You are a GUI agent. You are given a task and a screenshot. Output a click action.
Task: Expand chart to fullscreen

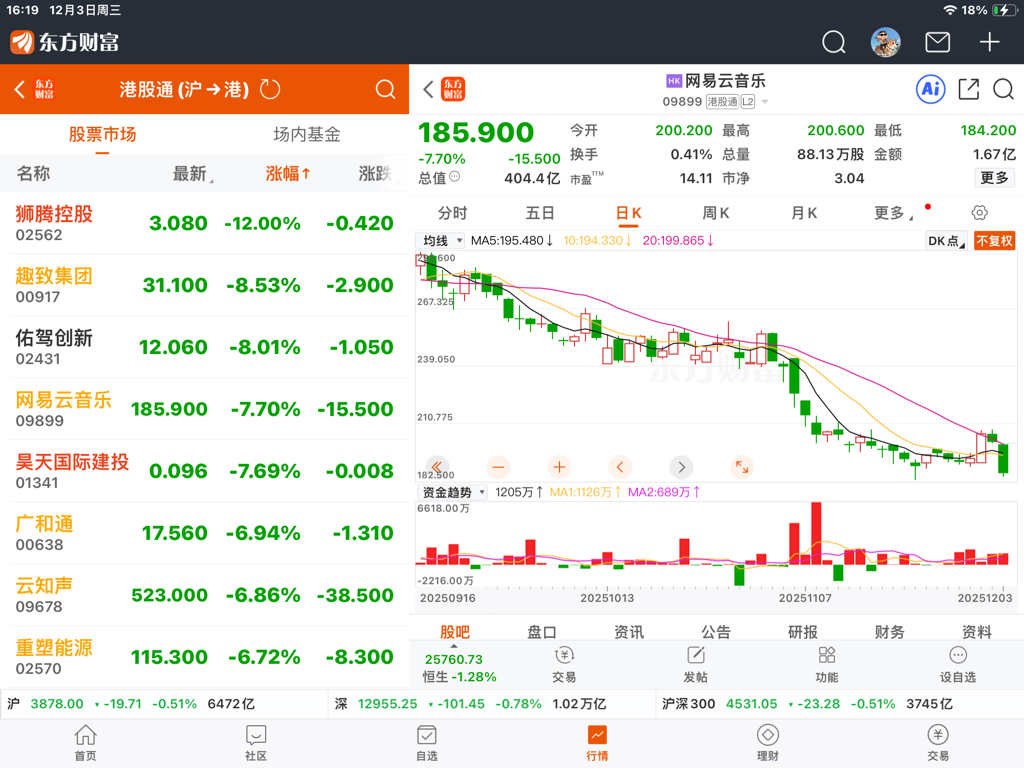742,467
